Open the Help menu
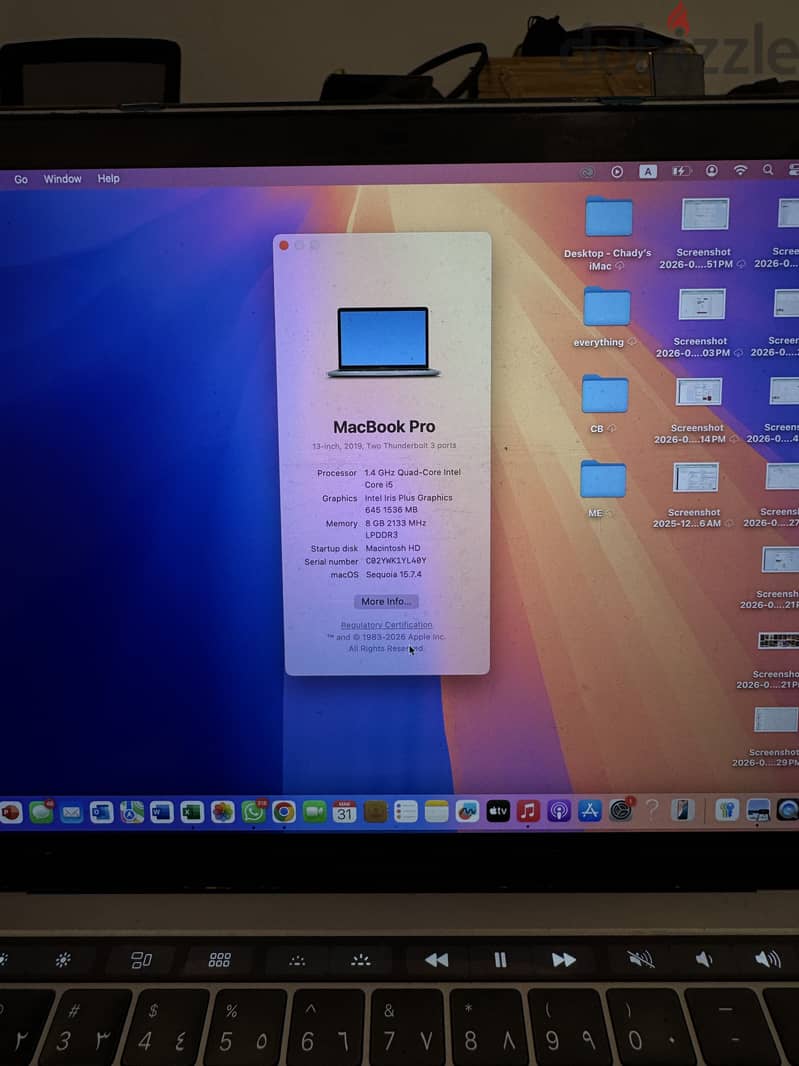 (108, 178)
